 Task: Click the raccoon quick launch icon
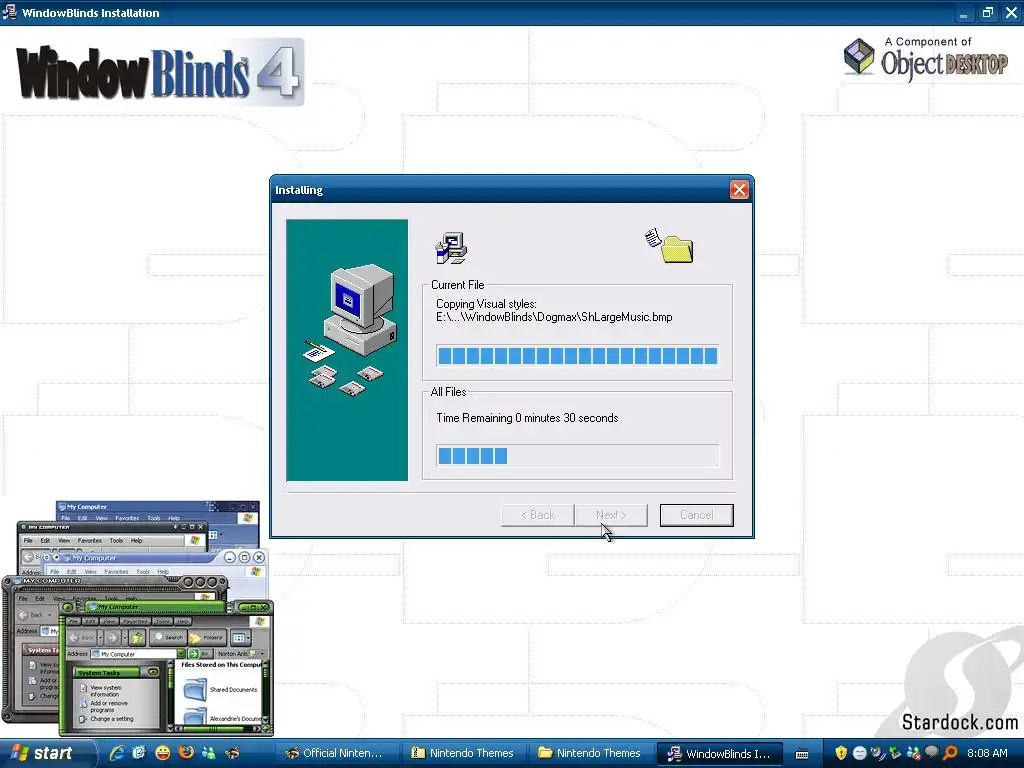coord(232,753)
